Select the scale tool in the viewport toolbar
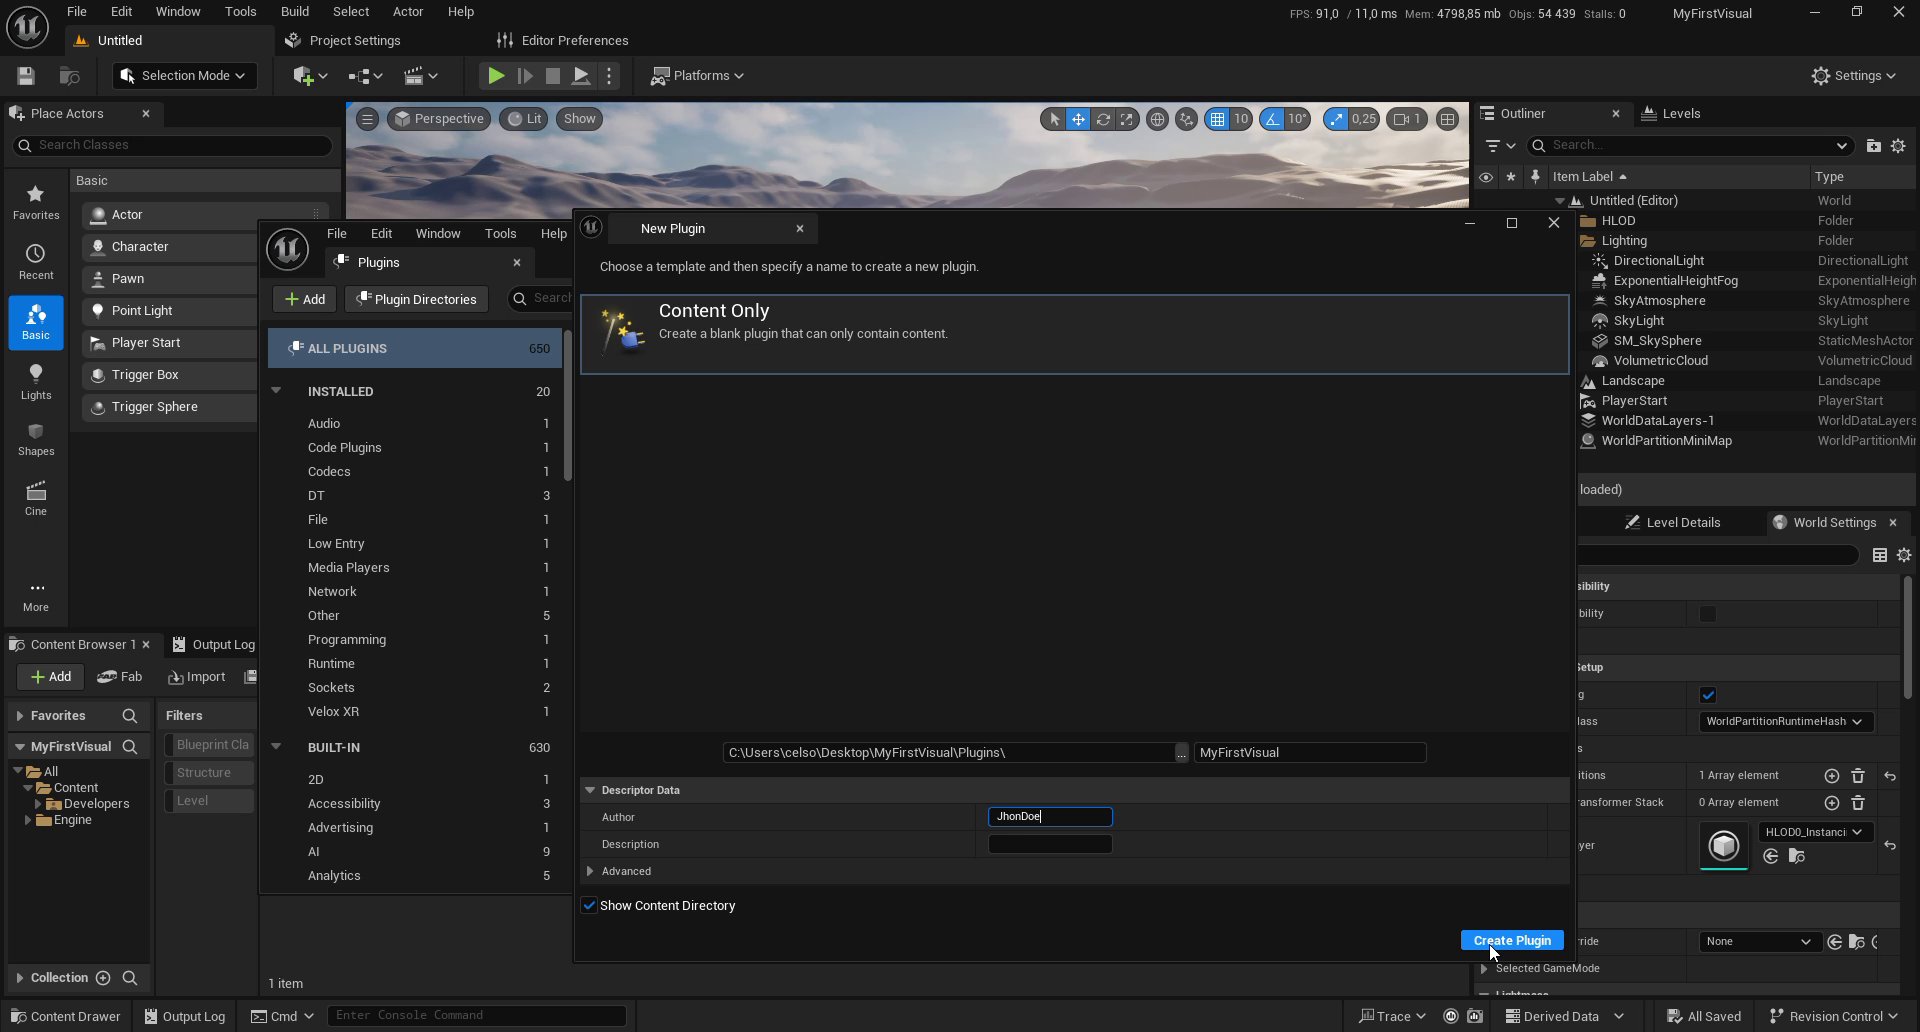The width and height of the screenshot is (1920, 1032). coord(1127,119)
